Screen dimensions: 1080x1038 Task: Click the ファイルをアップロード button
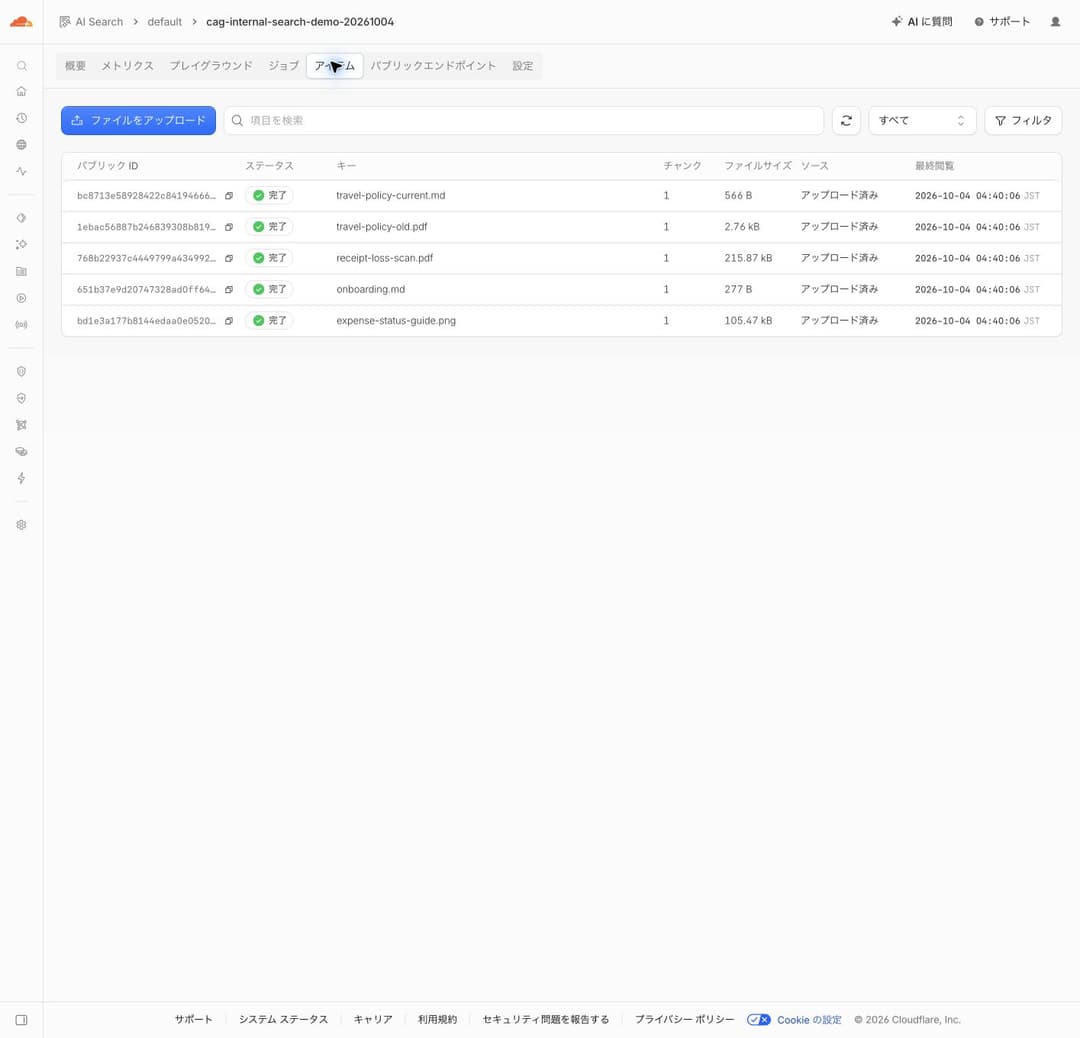point(138,121)
